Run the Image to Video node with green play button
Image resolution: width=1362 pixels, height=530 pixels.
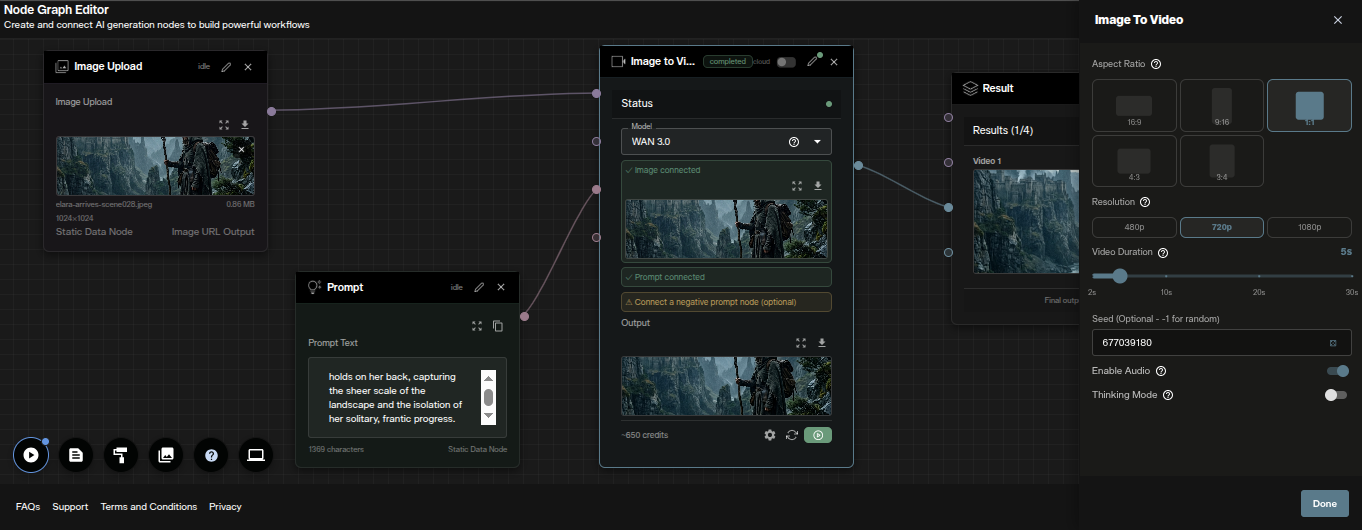[x=818, y=435]
